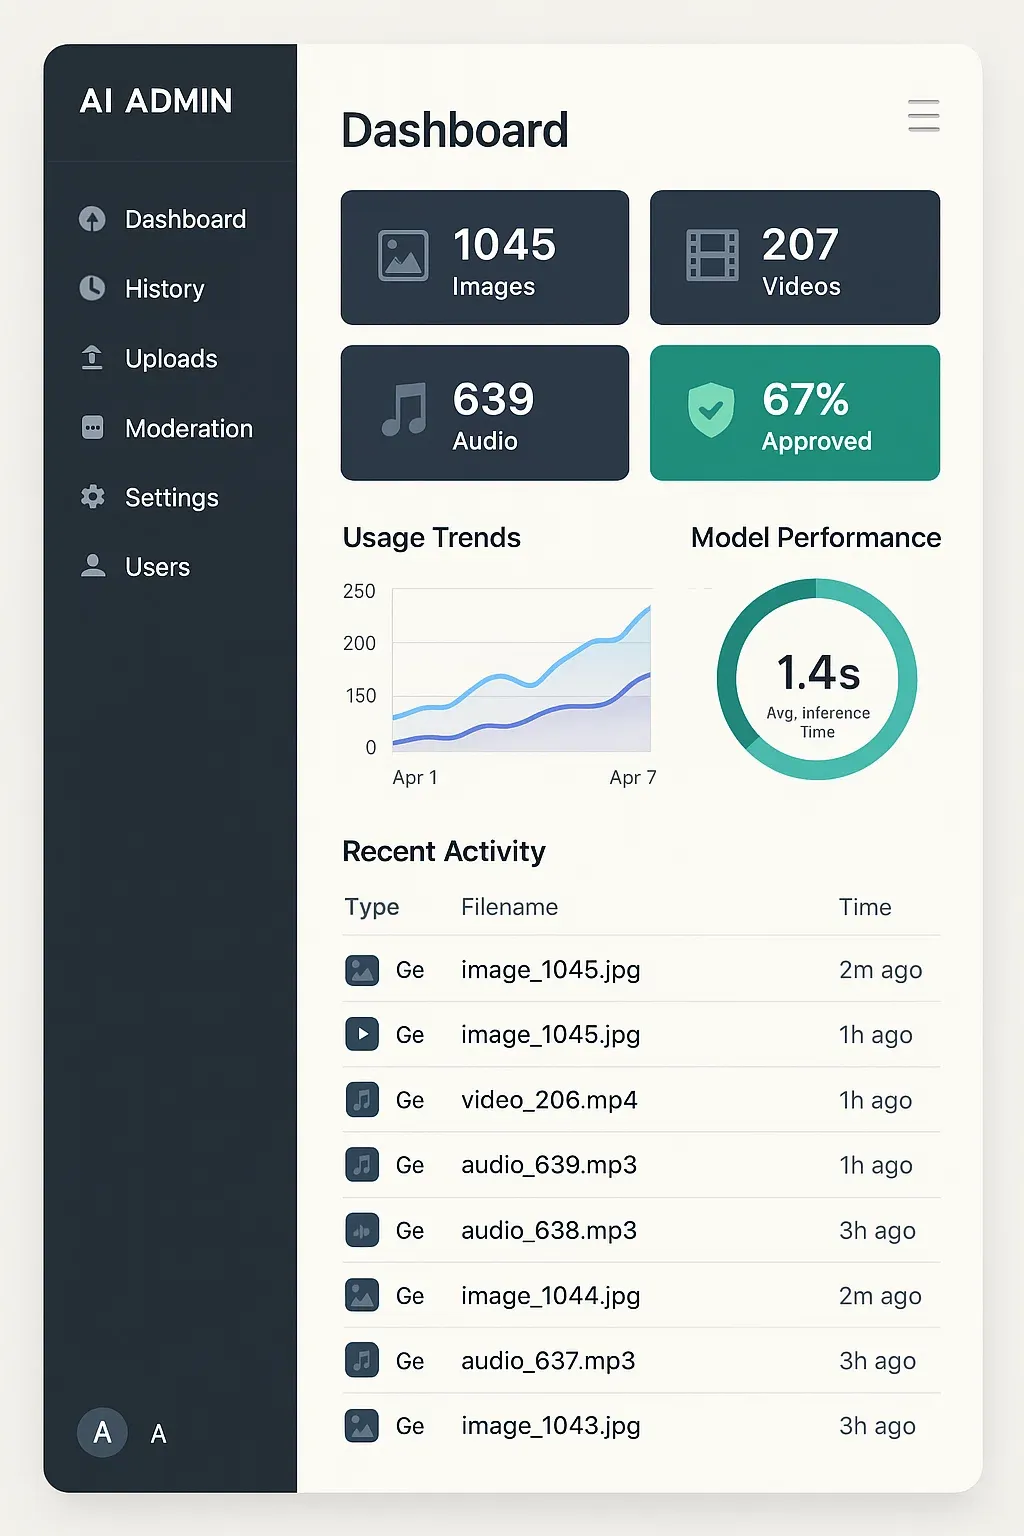1024x1536 pixels.
Task: Open the 1045 Images stat card
Action: pyautogui.click(x=485, y=258)
